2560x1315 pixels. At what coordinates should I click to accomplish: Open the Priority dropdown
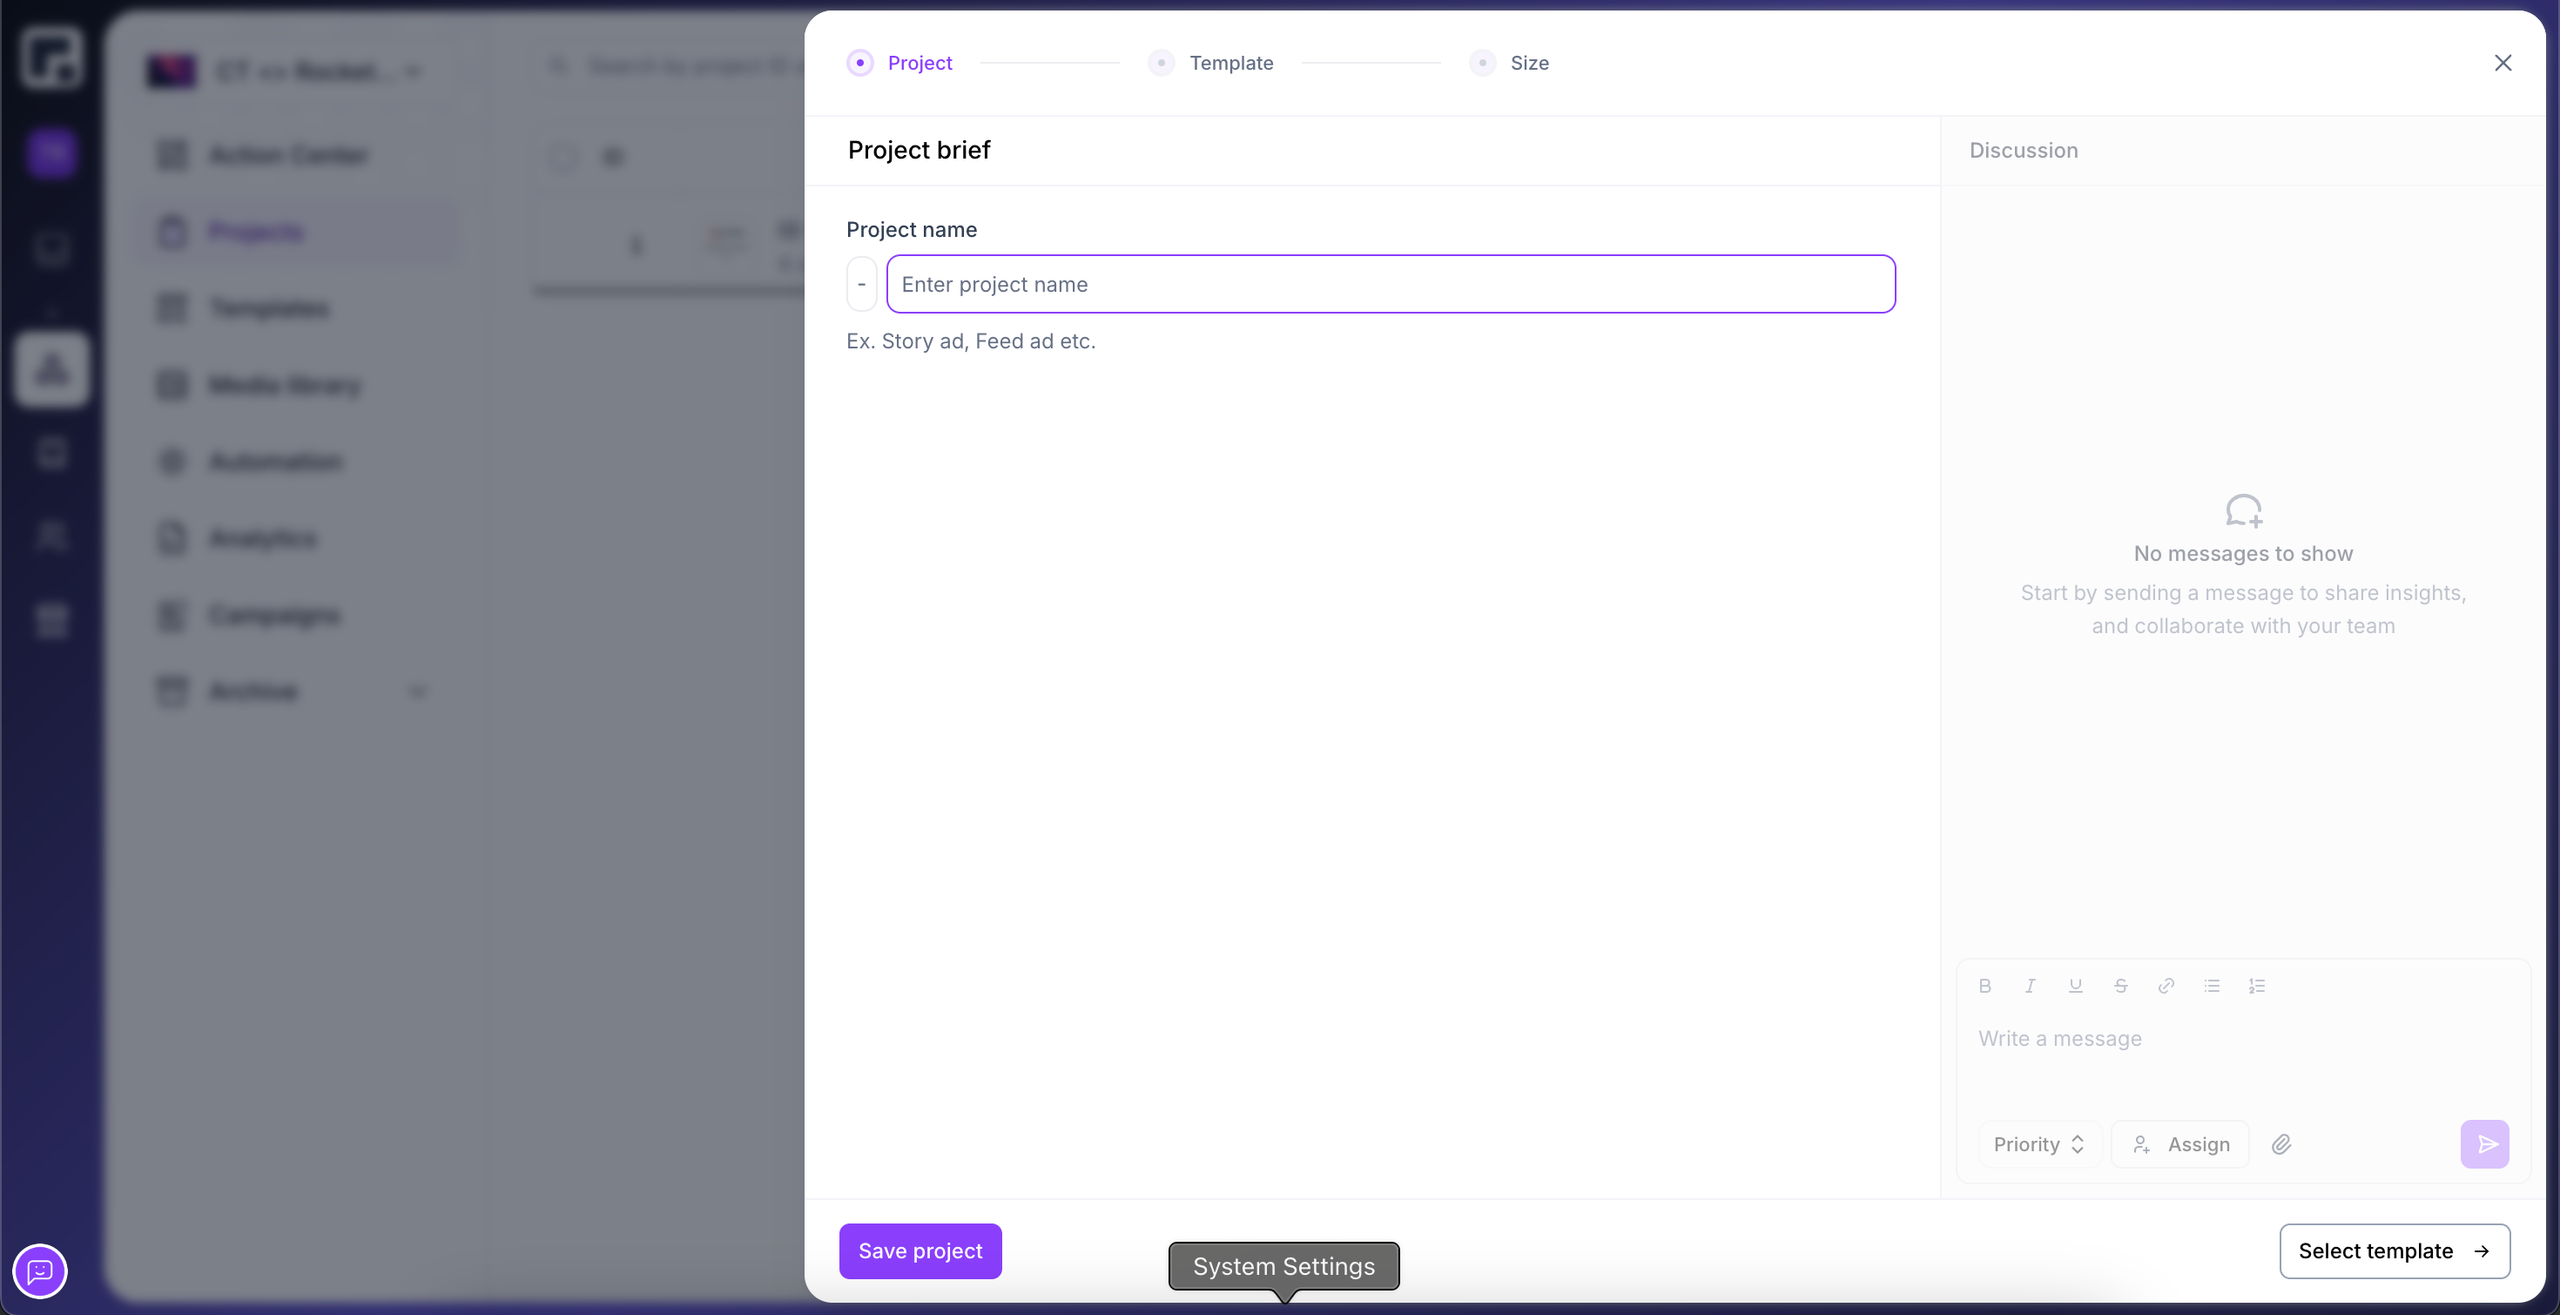[x=2039, y=1145]
